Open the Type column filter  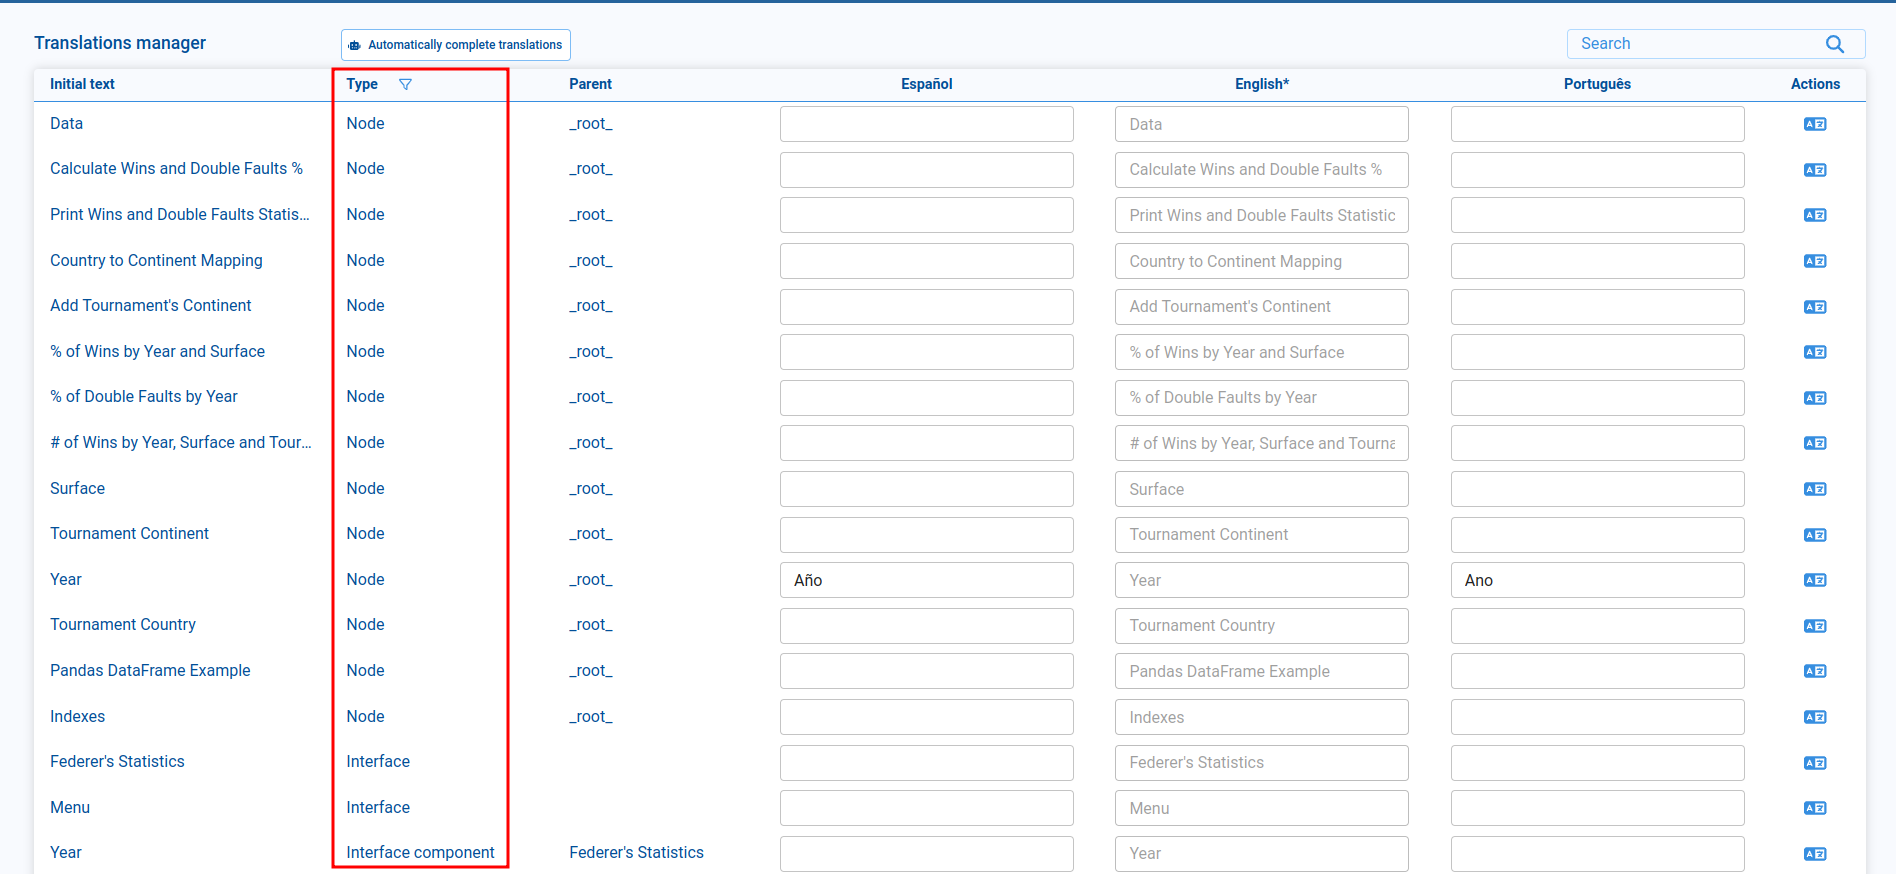coord(405,84)
